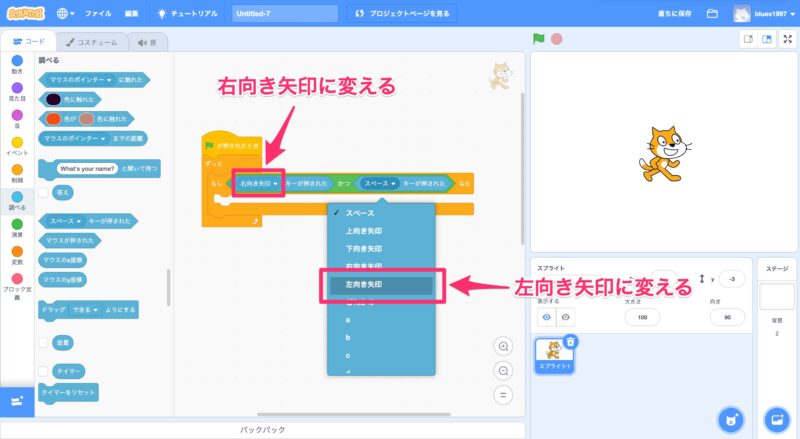
Task: Check the タイマー timer checkbox
Action: 42,370
